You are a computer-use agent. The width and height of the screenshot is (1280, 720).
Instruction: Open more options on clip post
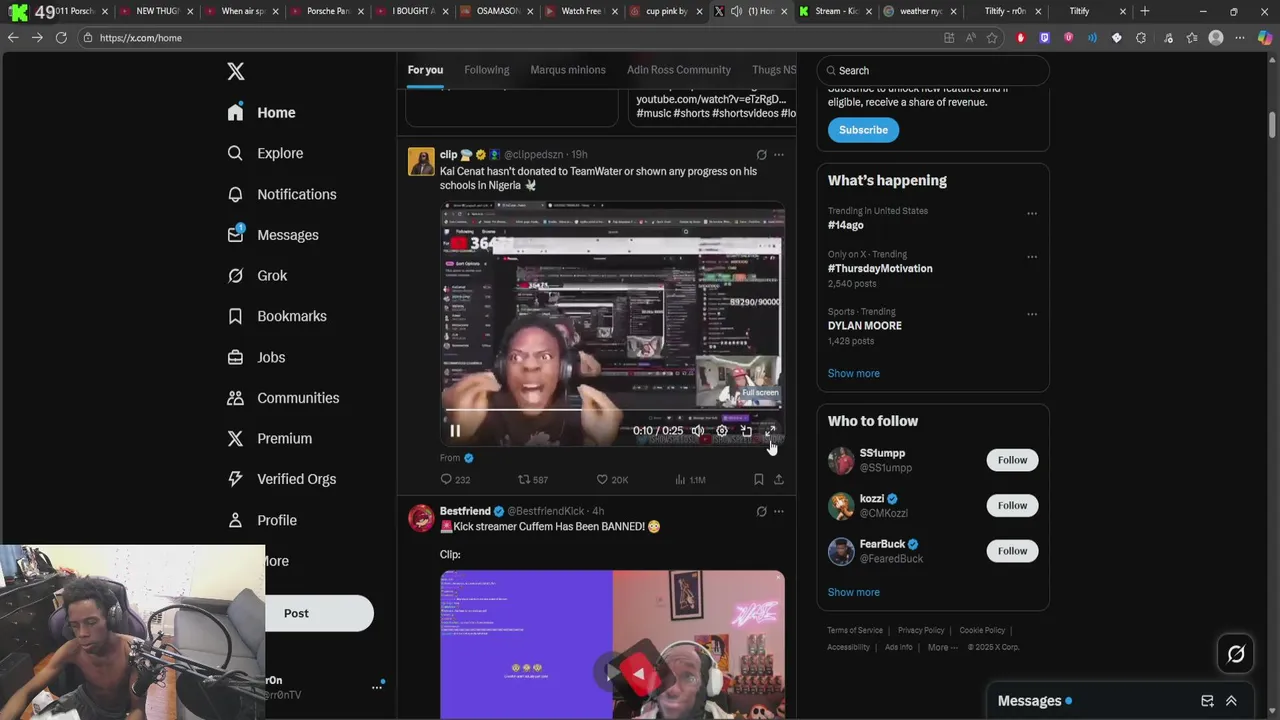tap(779, 155)
